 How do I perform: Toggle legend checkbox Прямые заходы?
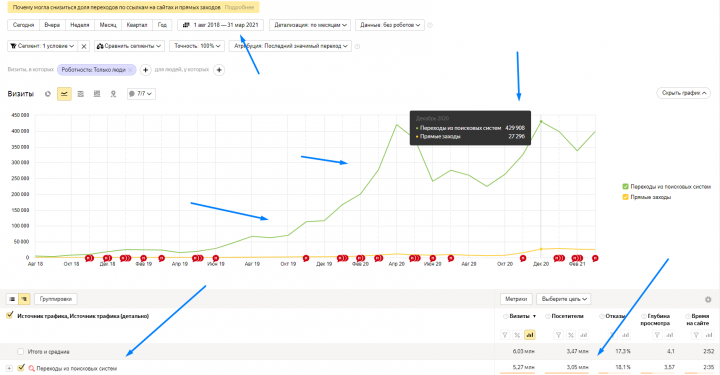tap(625, 197)
